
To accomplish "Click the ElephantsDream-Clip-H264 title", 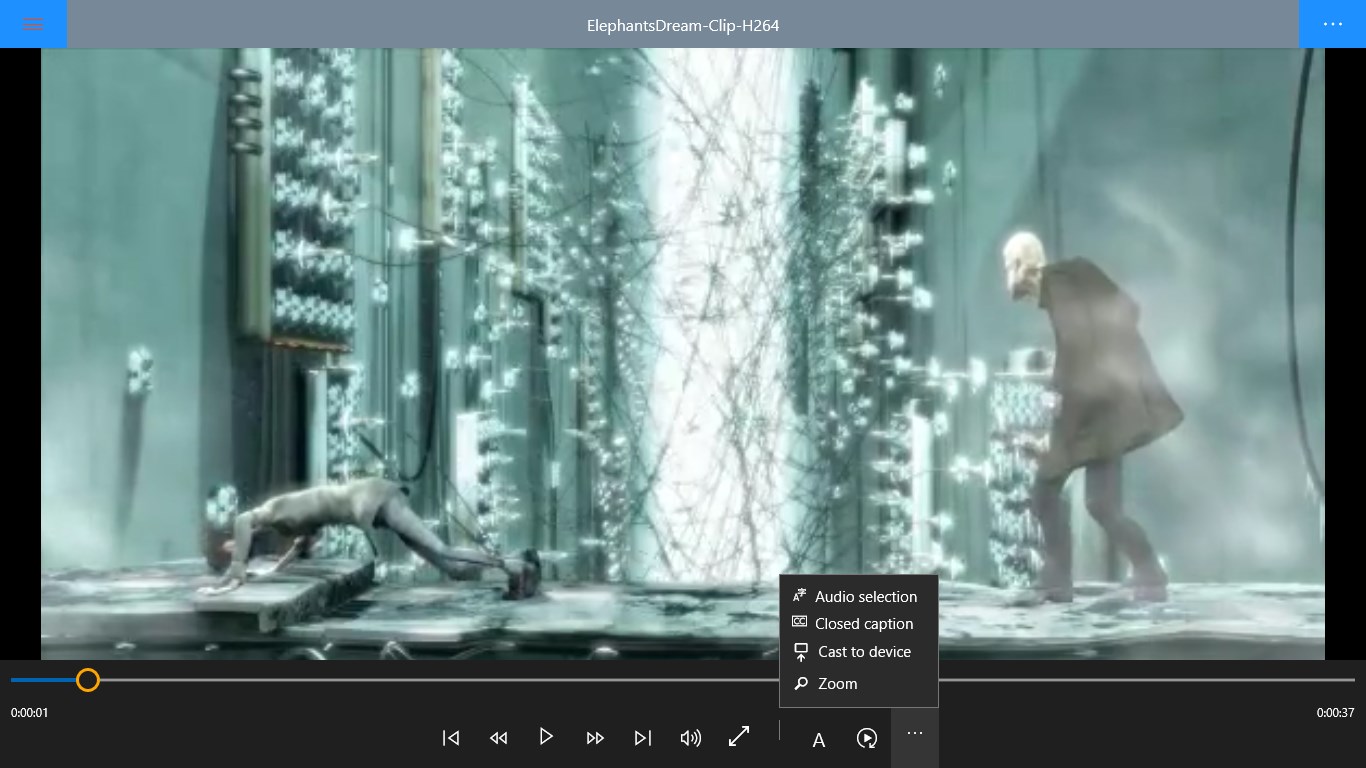I will (x=683, y=25).
